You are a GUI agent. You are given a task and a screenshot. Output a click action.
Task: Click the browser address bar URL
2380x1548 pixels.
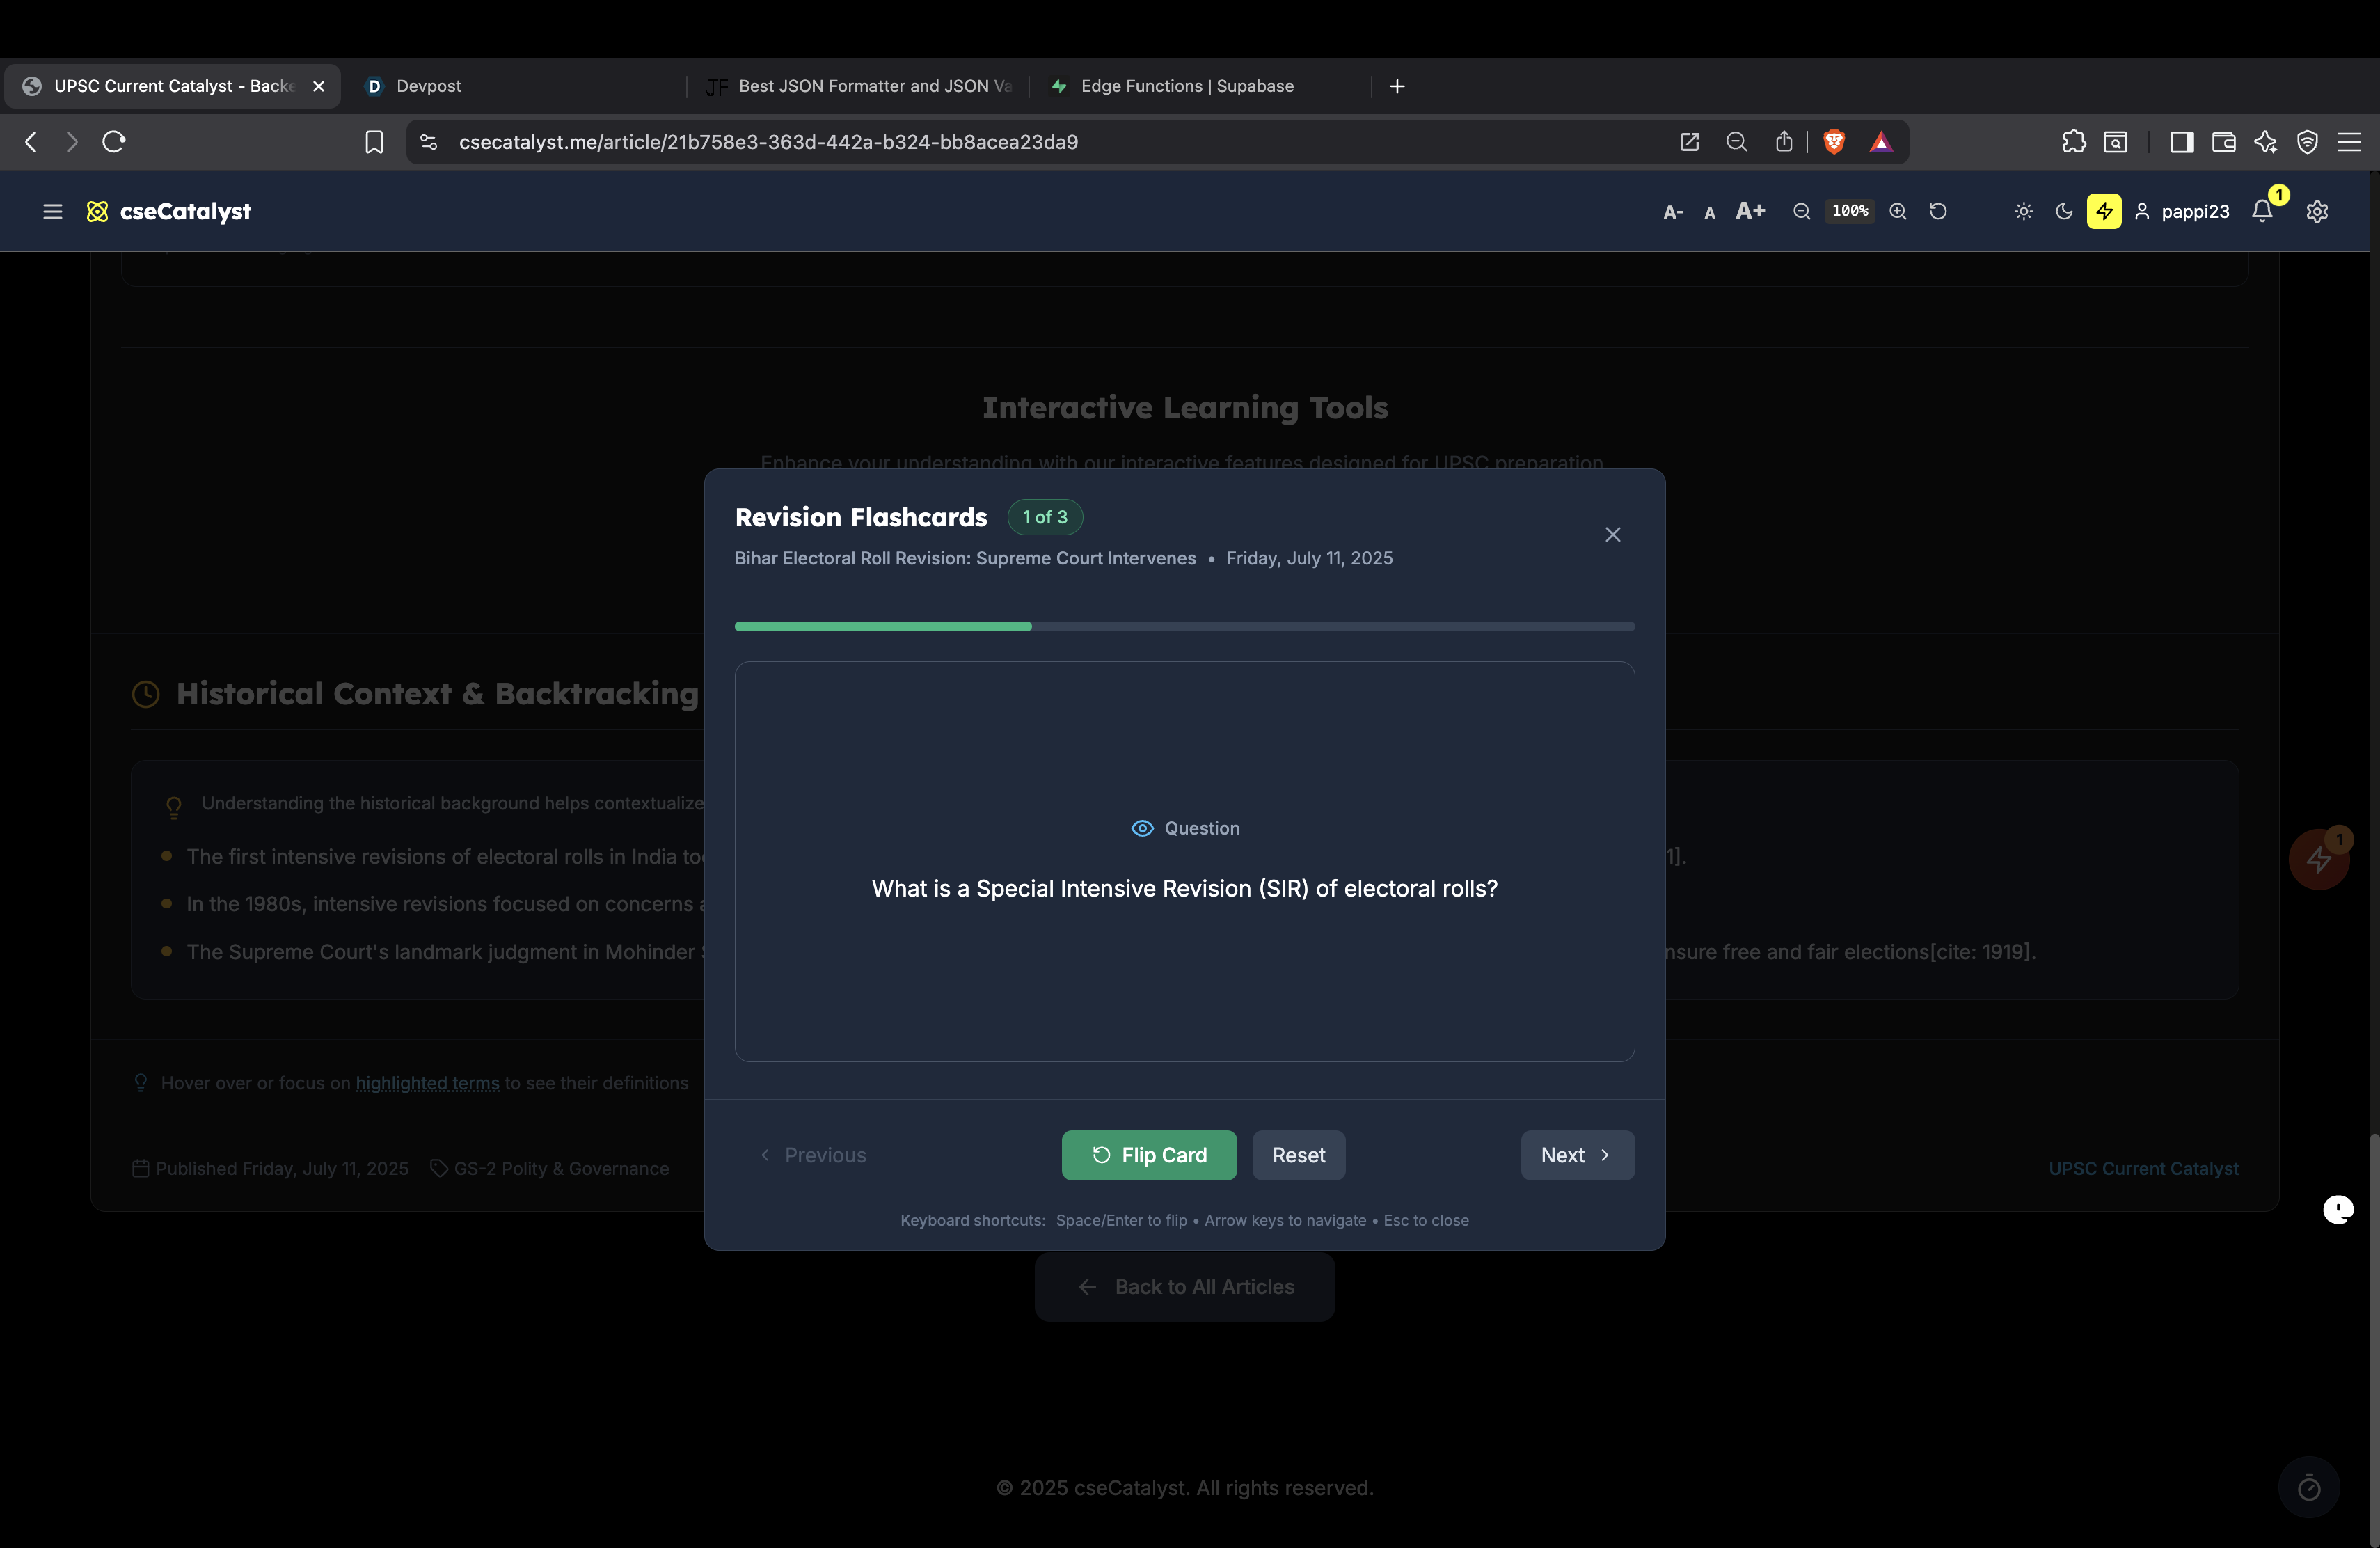click(x=768, y=142)
